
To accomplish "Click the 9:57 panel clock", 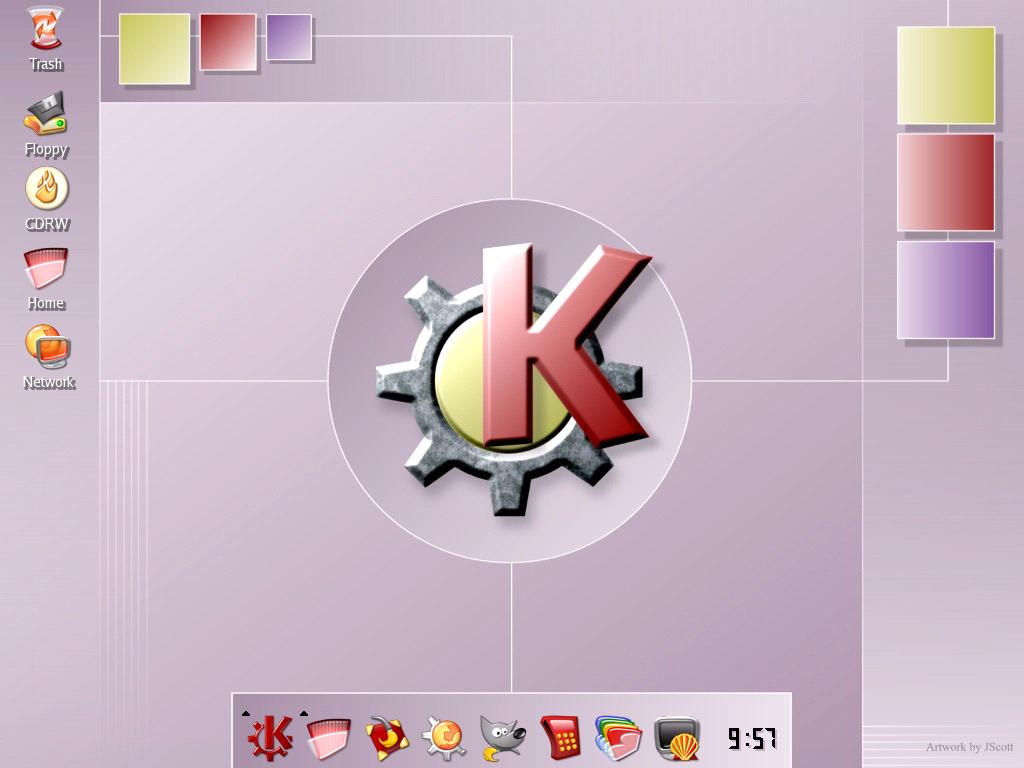I will [752, 739].
